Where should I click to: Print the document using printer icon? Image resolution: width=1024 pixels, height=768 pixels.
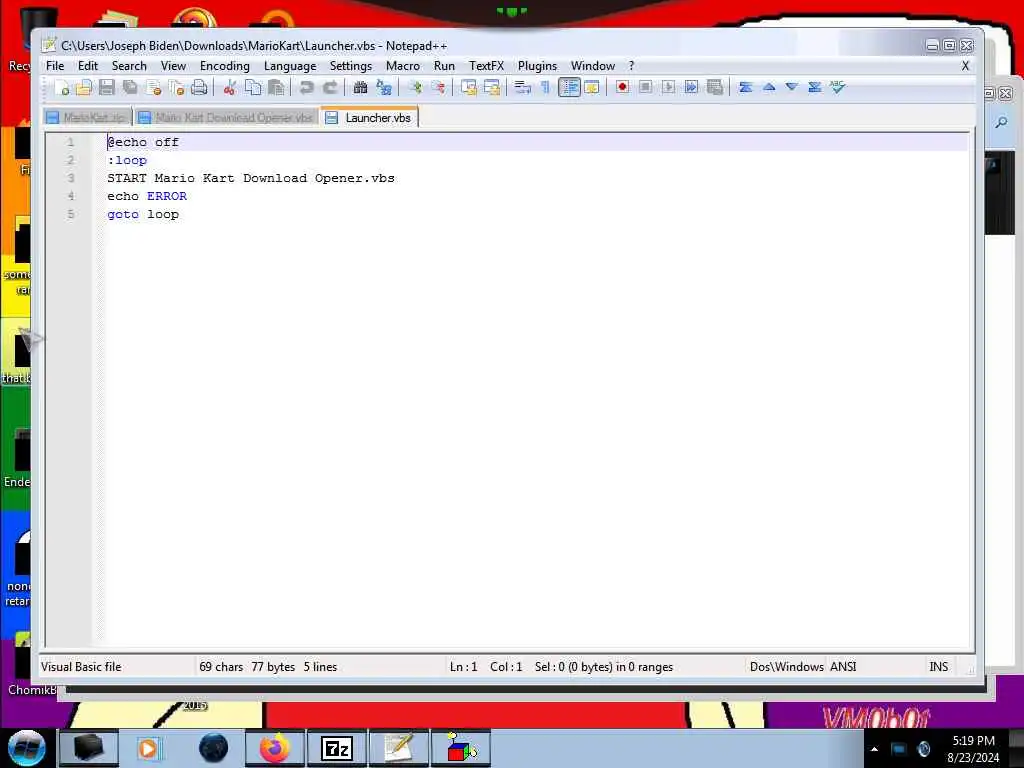point(199,87)
